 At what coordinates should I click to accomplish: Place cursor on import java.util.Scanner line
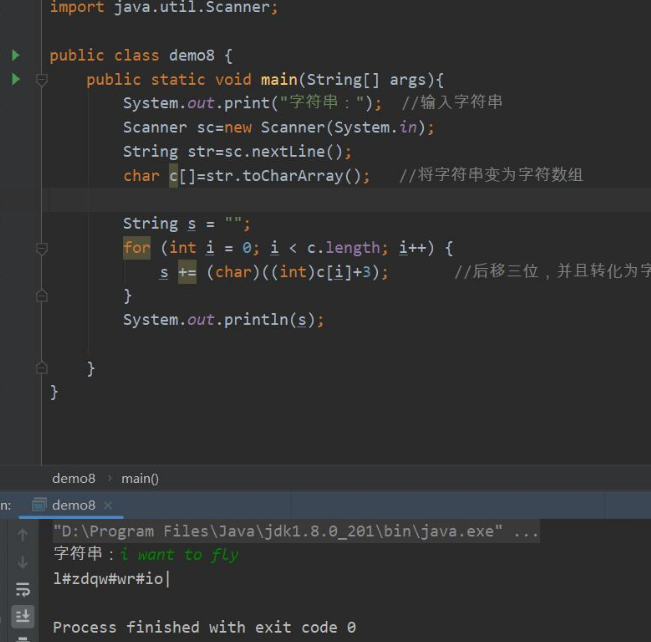point(164,7)
